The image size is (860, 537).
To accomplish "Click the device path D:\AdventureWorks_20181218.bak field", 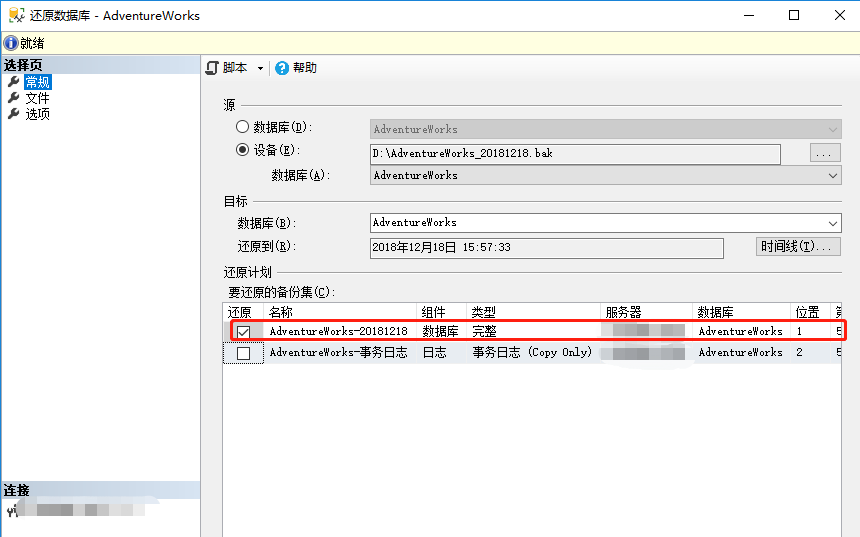I will click(x=575, y=154).
